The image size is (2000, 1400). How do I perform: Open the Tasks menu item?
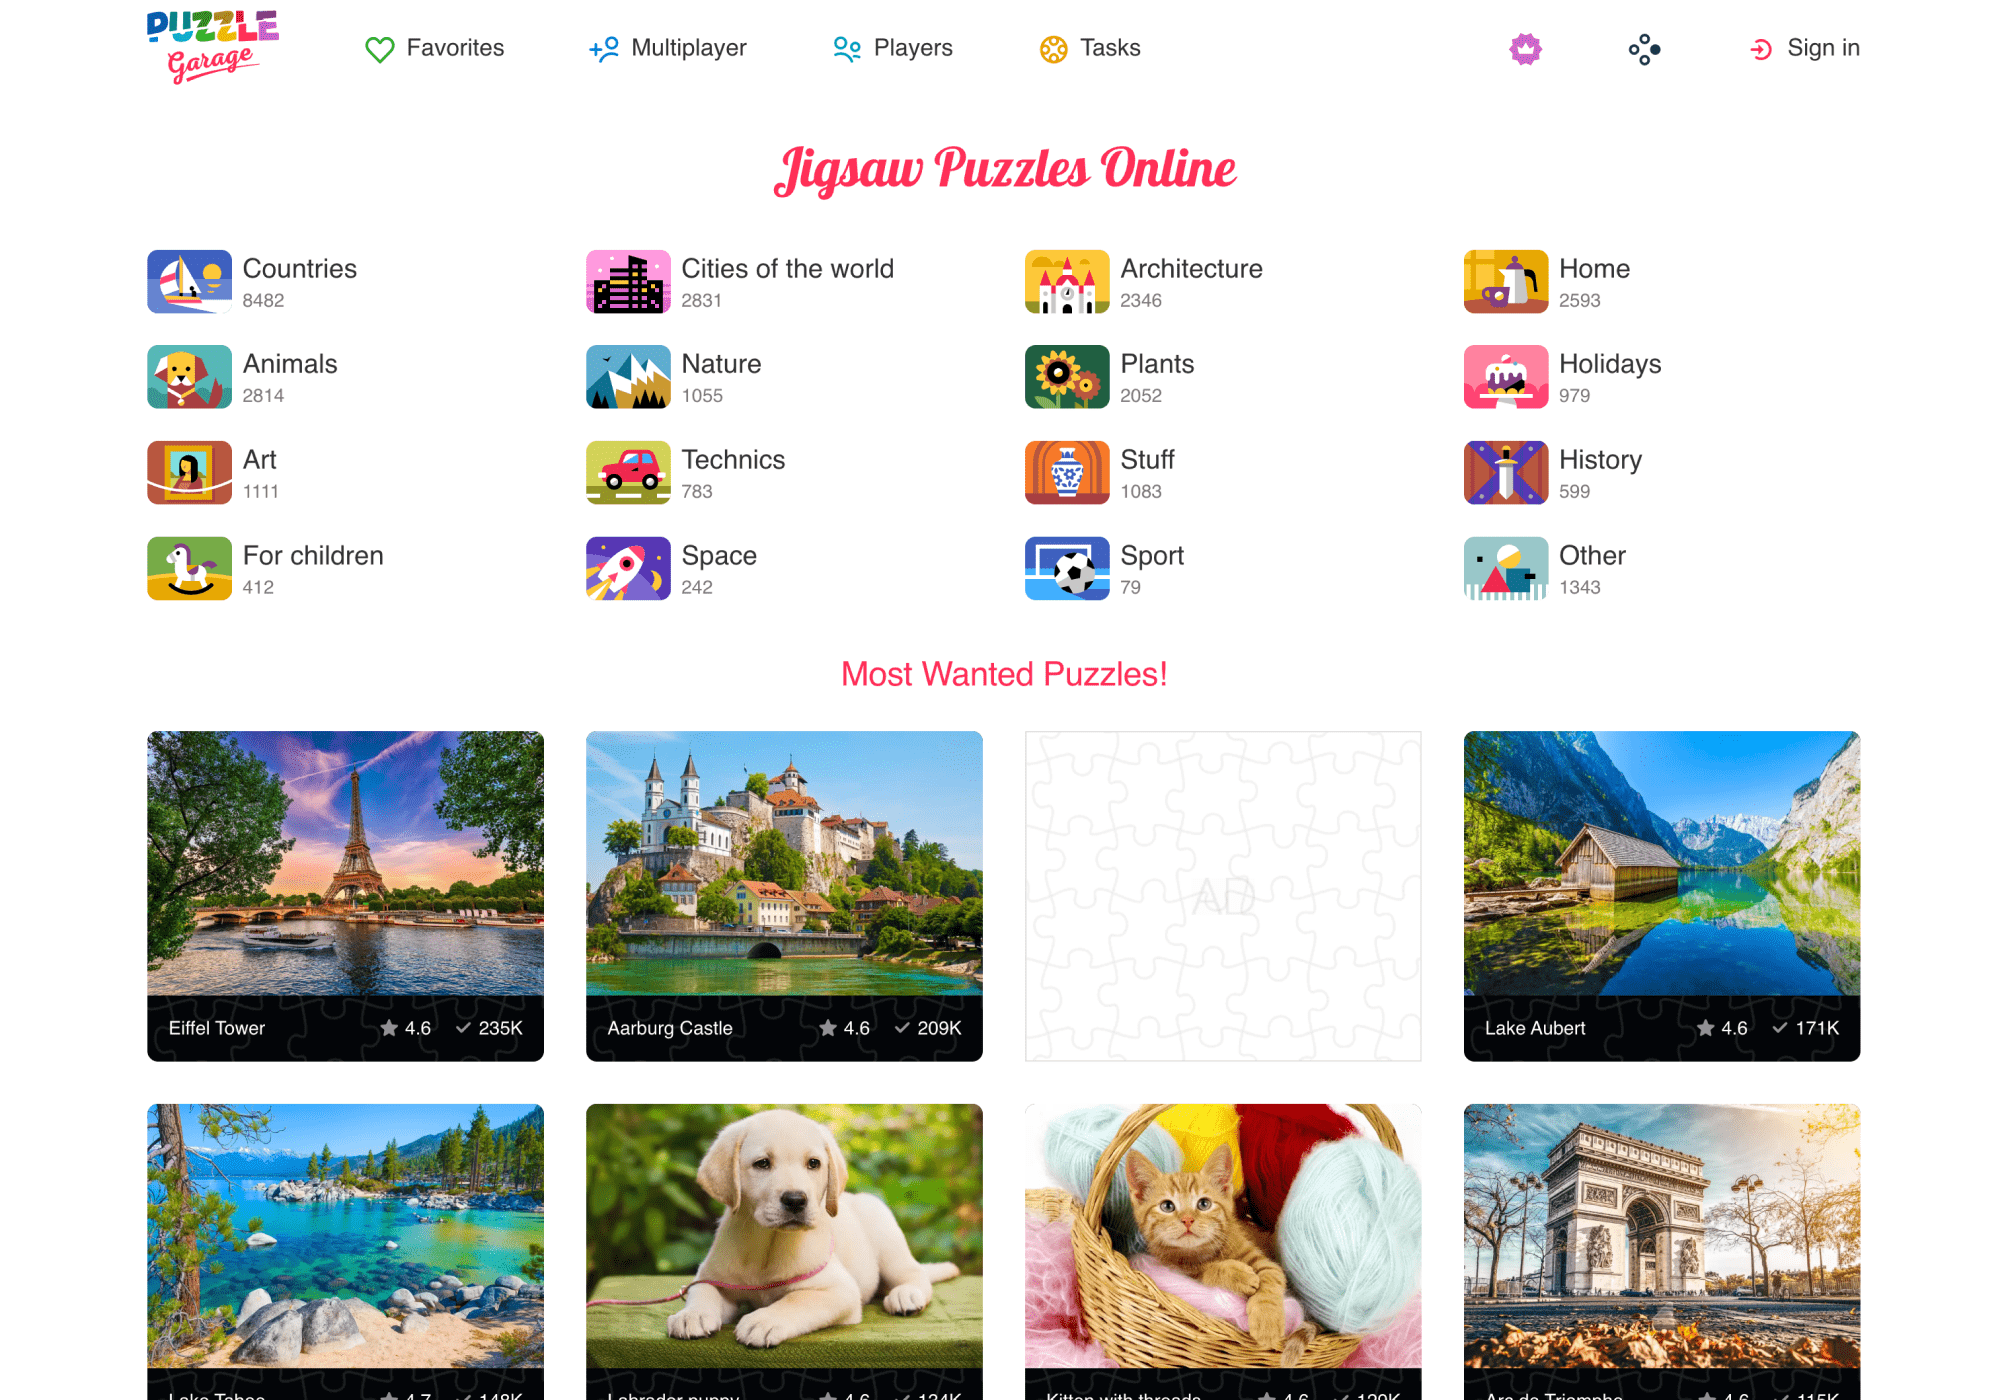coord(1090,48)
